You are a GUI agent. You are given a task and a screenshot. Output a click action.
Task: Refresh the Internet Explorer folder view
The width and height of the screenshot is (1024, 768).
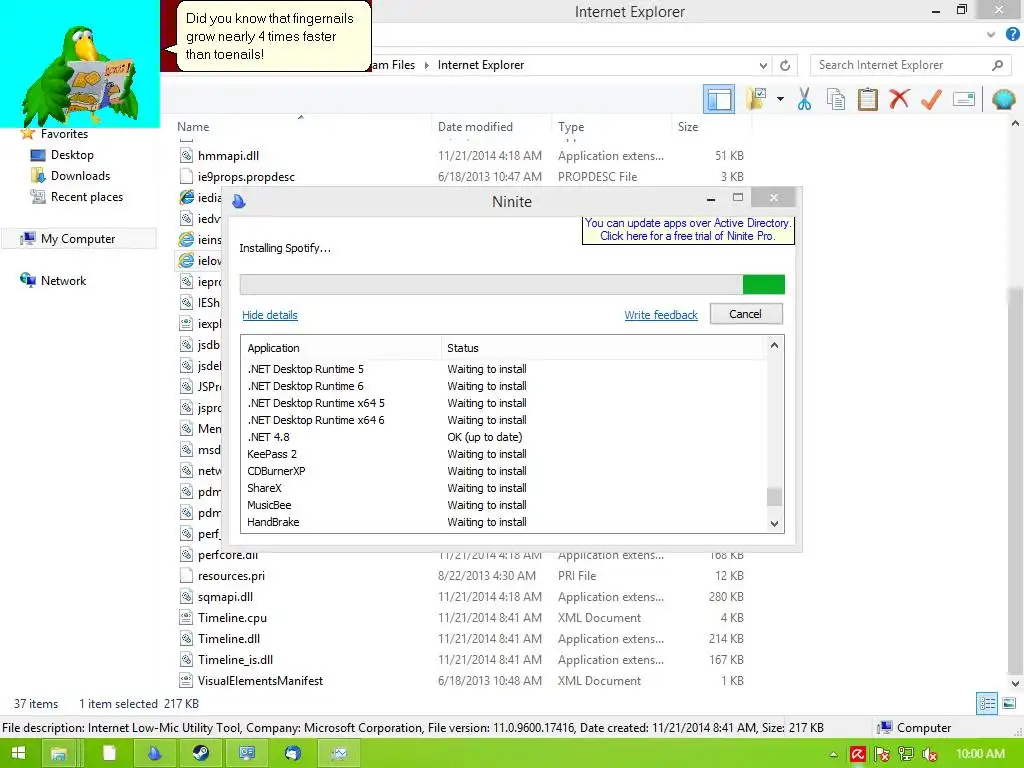(x=785, y=65)
